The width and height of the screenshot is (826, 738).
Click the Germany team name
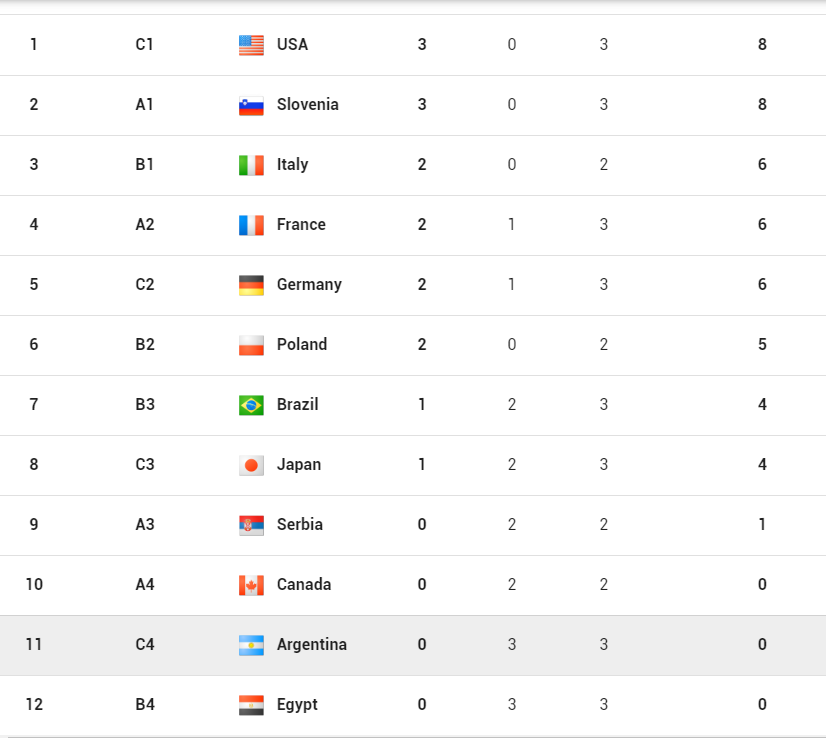tap(309, 285)
